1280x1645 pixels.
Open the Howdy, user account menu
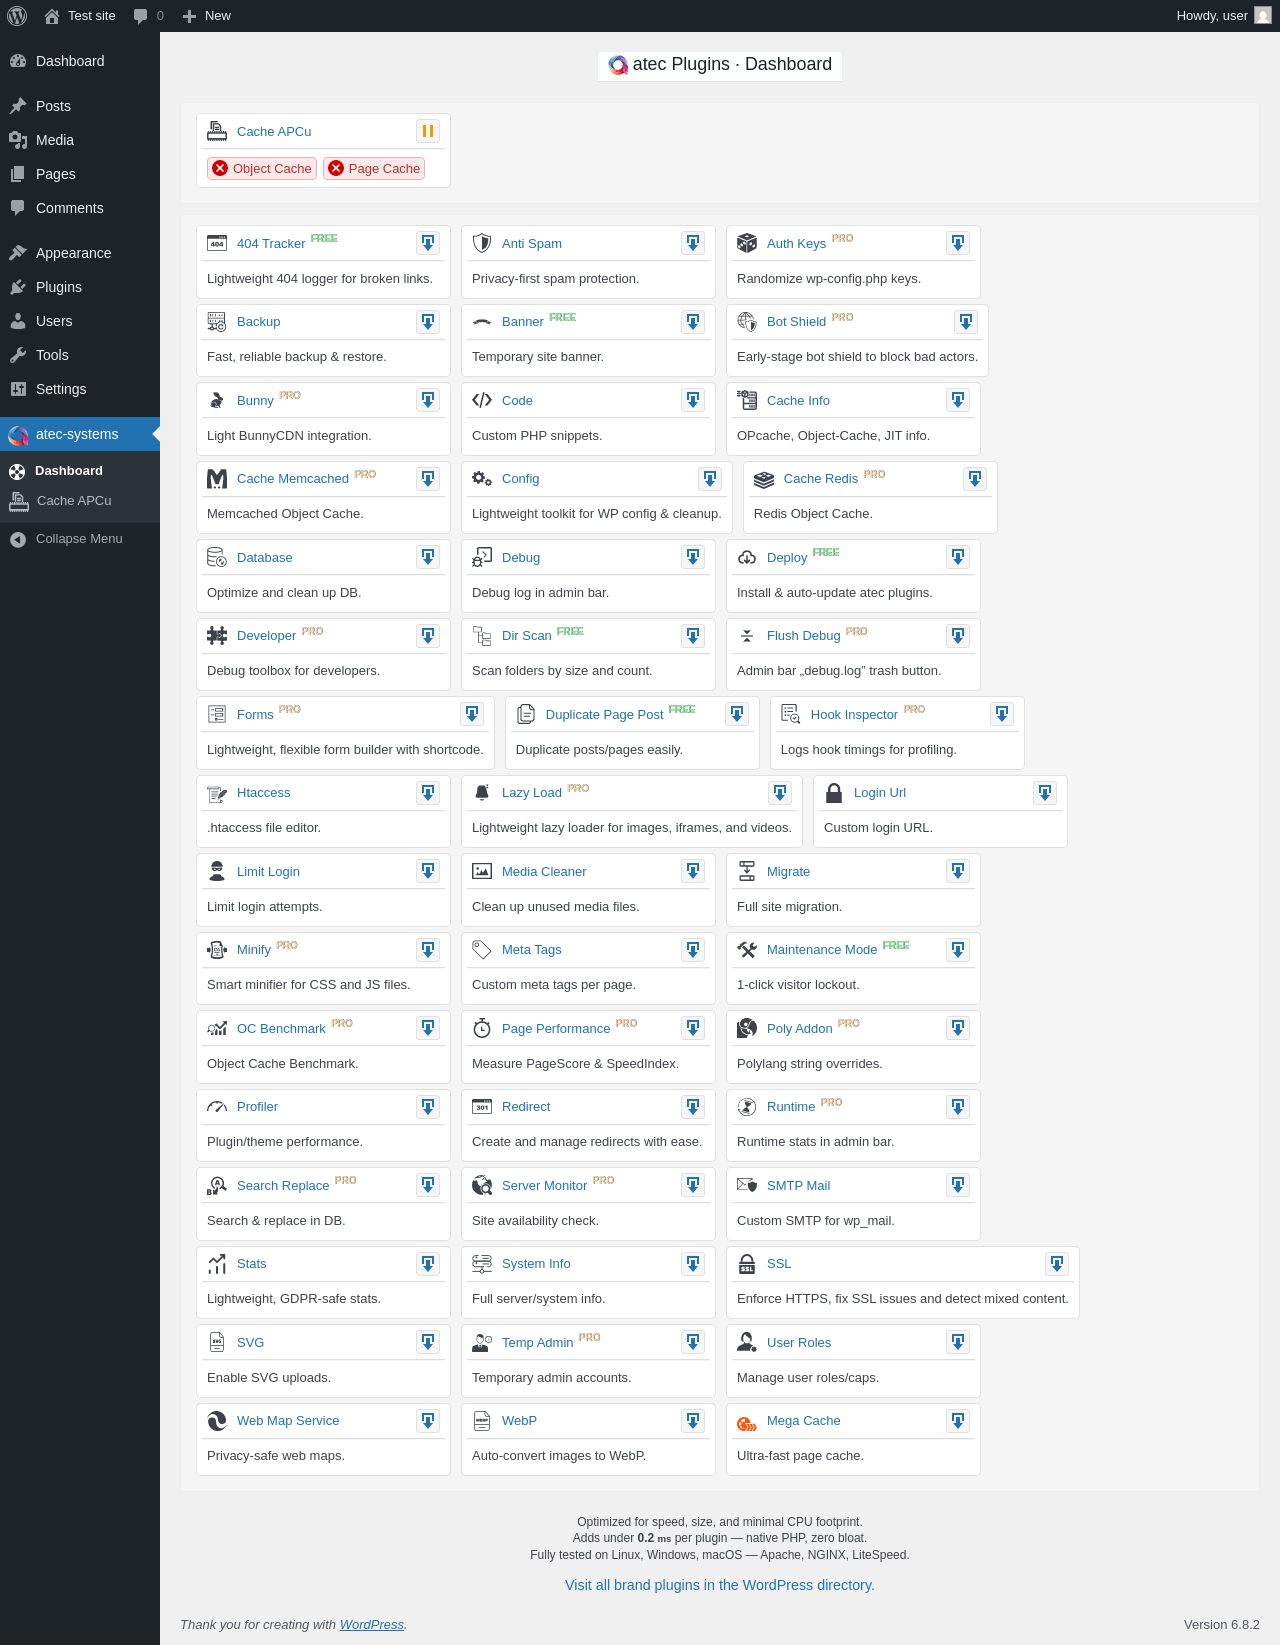(x=1224, y=16)
